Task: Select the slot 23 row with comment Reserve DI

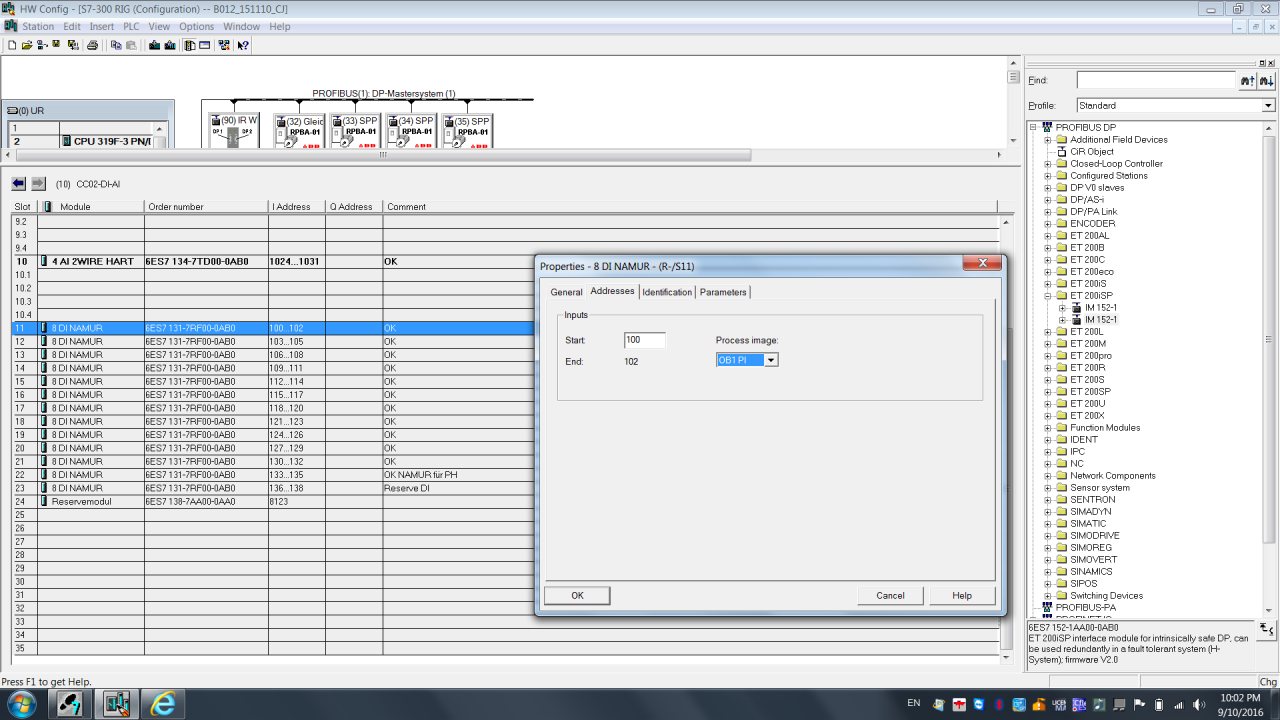Action: point(272,488)
